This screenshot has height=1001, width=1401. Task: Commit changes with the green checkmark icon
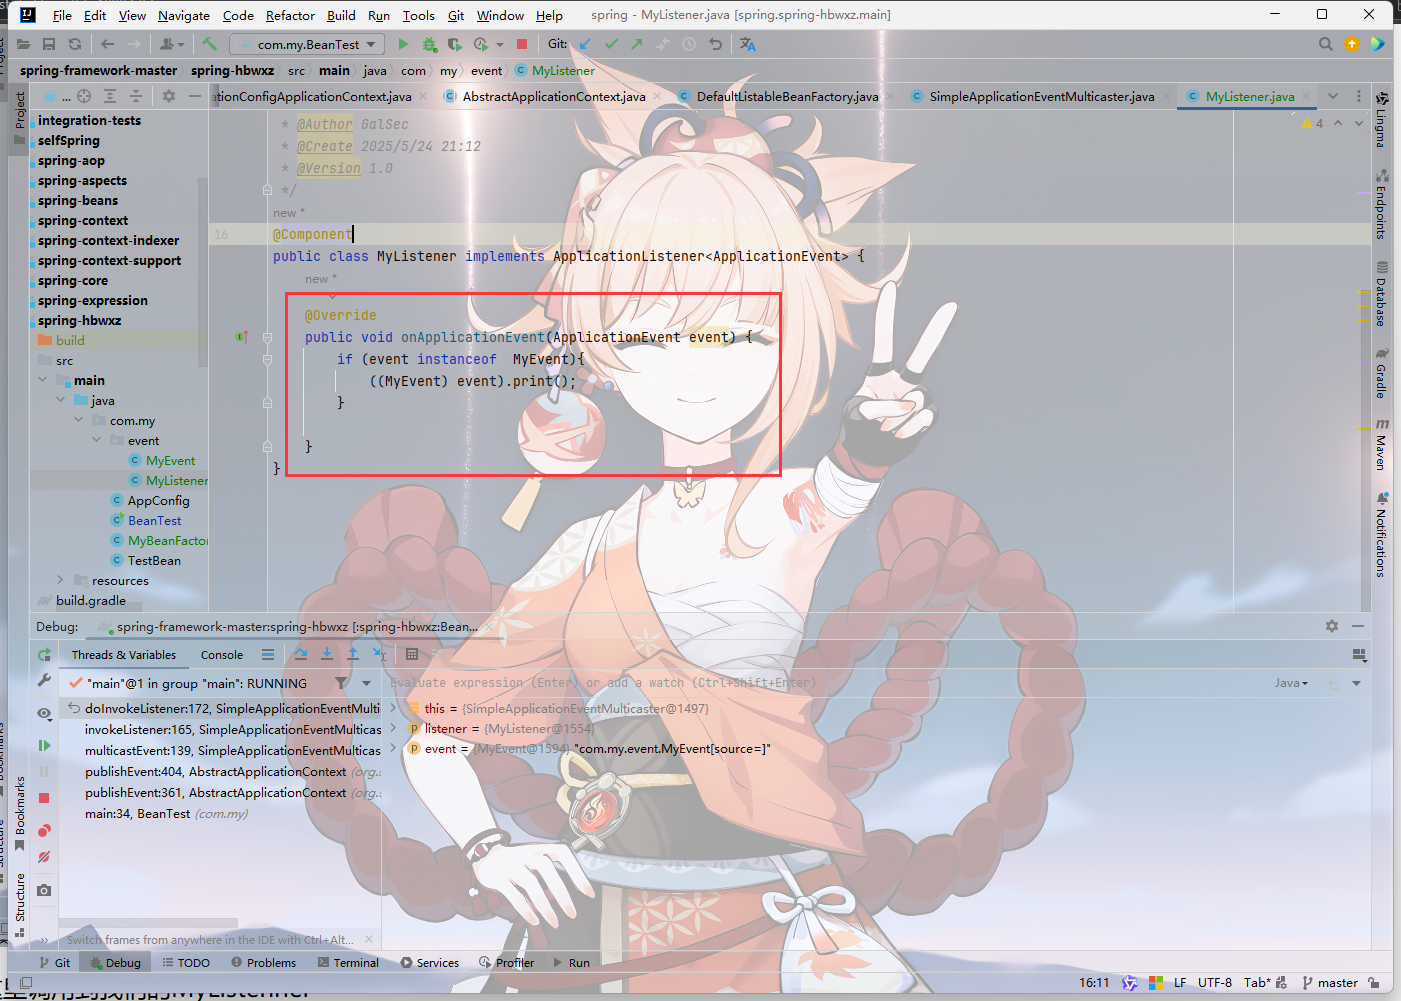pyautogui.click(x=611, y=44)
